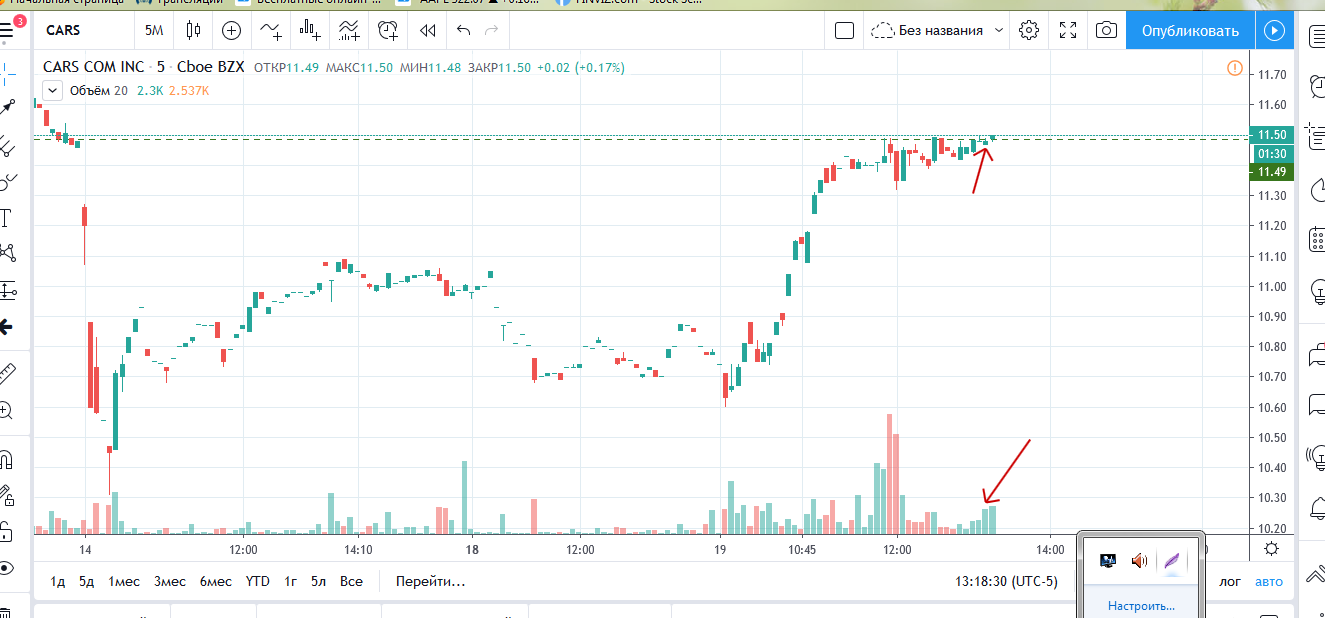Viewport: 1325px width, 618px height.
Task: Click the feather tray icon
Action: (x=1172, y=561)
